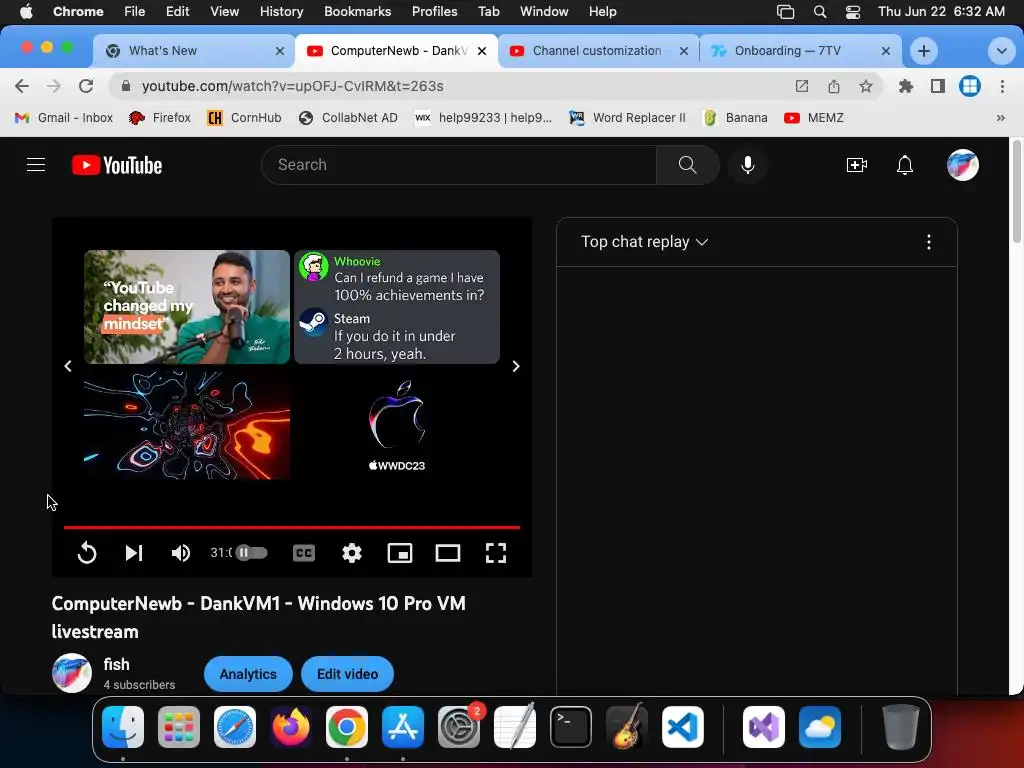Open the WWDC23 video thumbnail
This screenshot has height=768, width=1024.
click(397, 425)
